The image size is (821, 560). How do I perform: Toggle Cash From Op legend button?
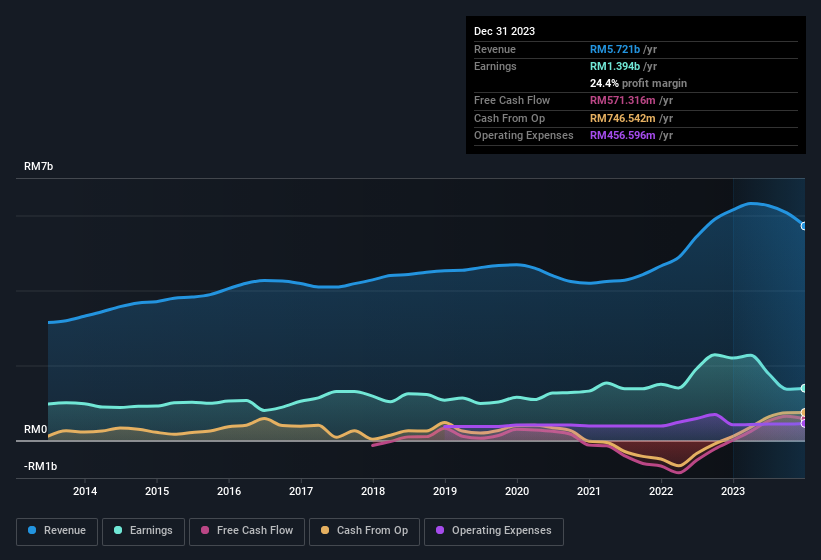click(x=363, y=530)
